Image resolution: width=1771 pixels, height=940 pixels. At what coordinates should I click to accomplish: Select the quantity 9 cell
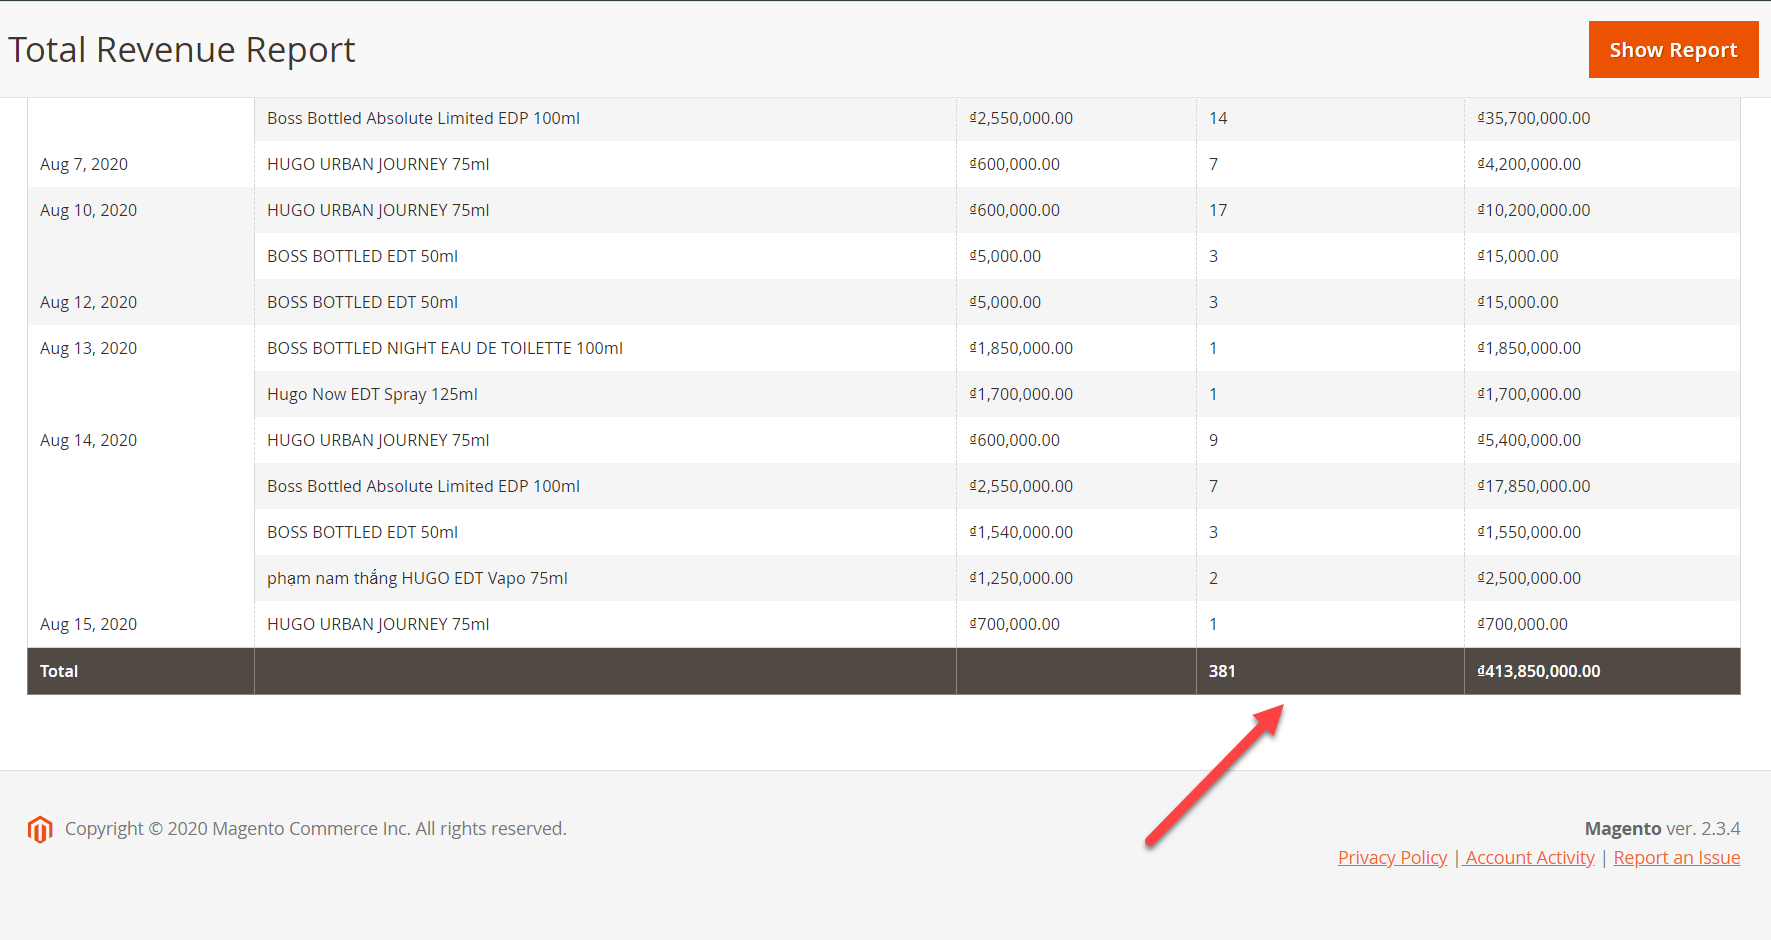[1213, 440]
